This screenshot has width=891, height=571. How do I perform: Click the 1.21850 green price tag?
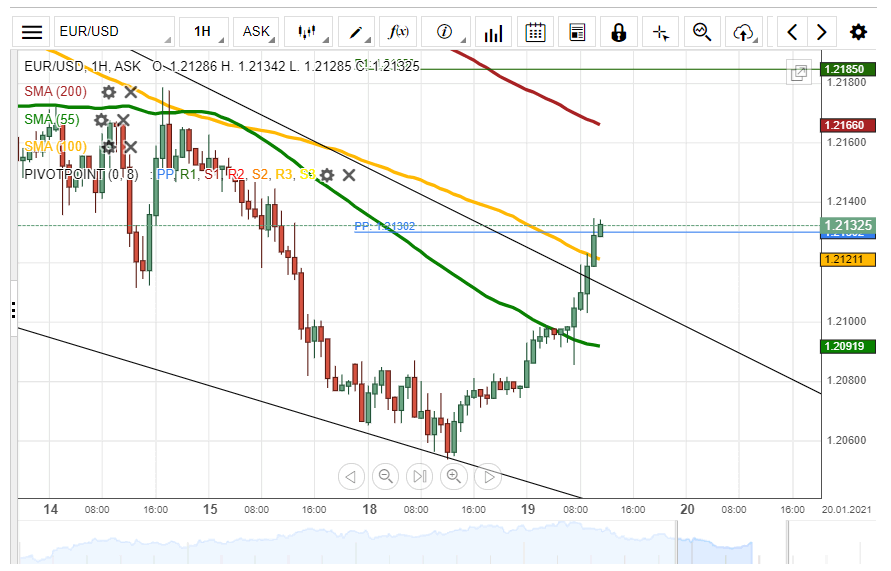pyautogui.click(x=848, y=69)
